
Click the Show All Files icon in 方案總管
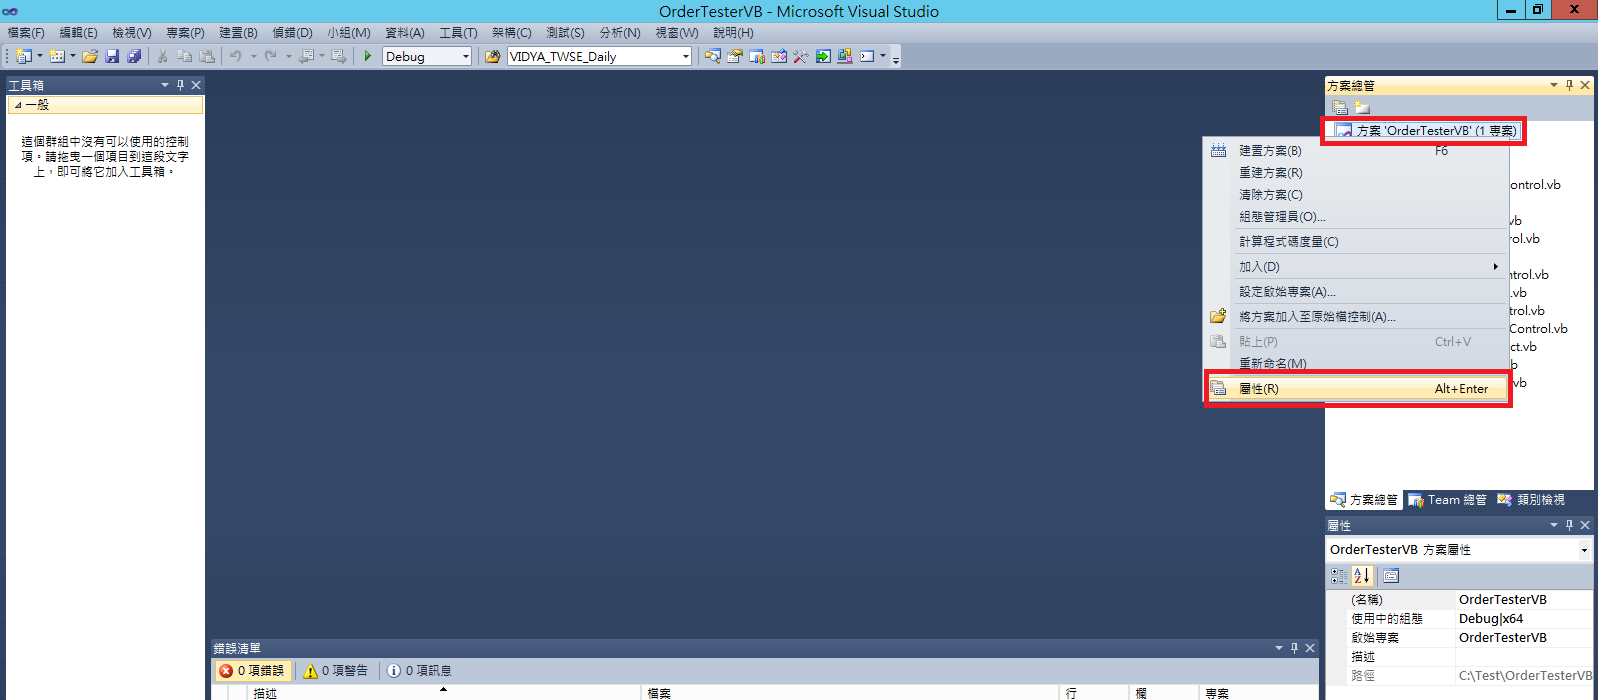(x=1340, y=107)
